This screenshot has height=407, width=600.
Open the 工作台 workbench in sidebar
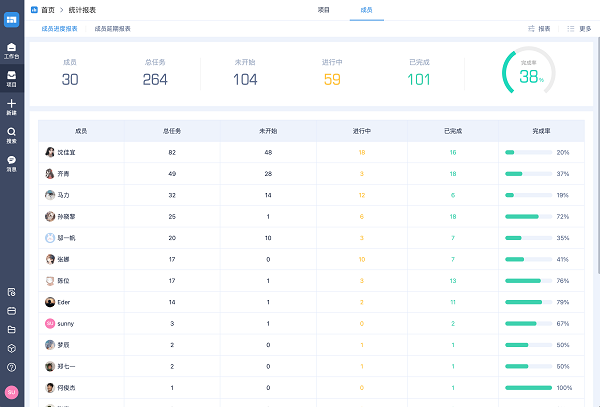click(11, 49)
